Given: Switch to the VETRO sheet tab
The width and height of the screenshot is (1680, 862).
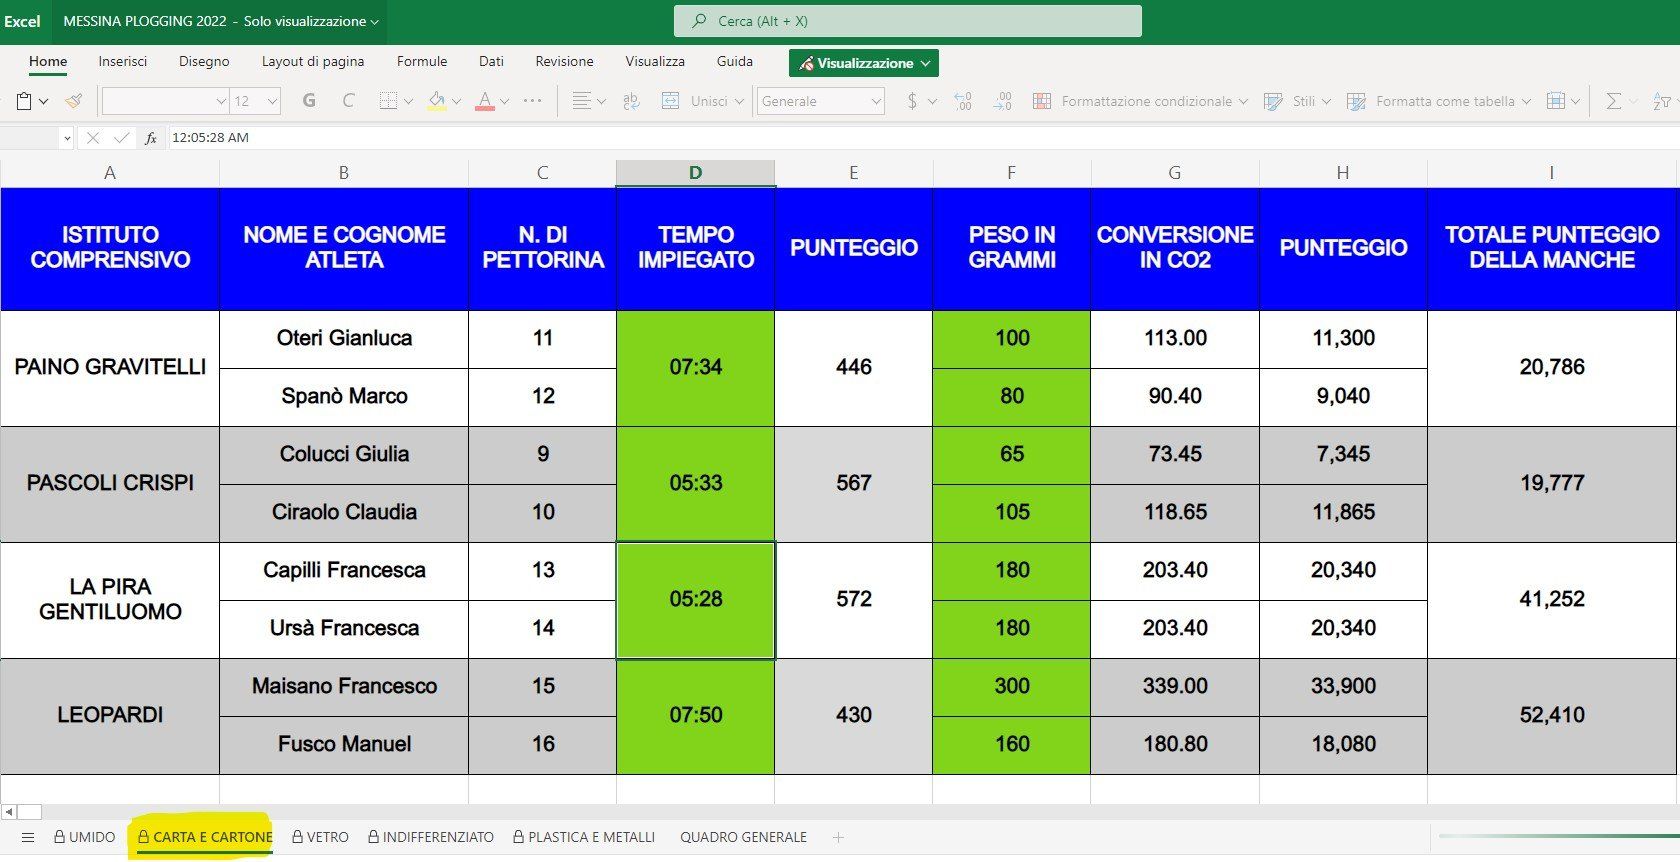Looking at the screenshot, I should pos(320,837).
